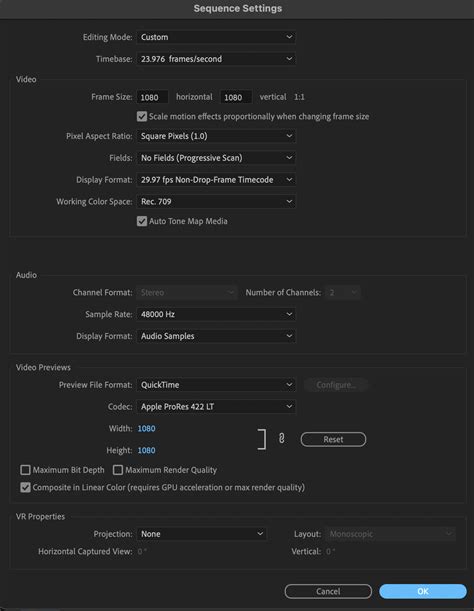Screen dimensions: 474x611
Task: Click the VR Properties section label
Action: 40,517
